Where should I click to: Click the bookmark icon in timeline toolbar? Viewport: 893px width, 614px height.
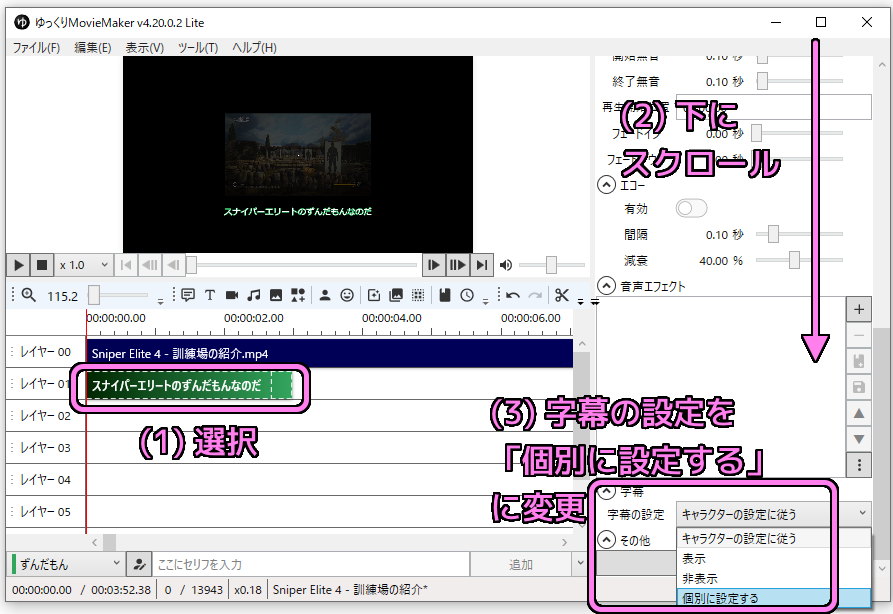445,295
